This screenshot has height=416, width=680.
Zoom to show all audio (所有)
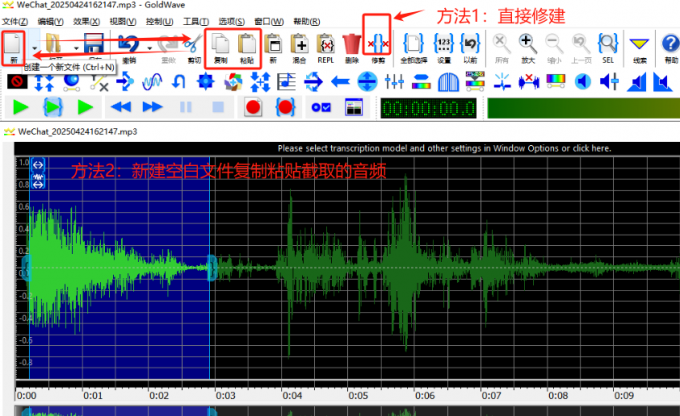(x=501, y=48)
